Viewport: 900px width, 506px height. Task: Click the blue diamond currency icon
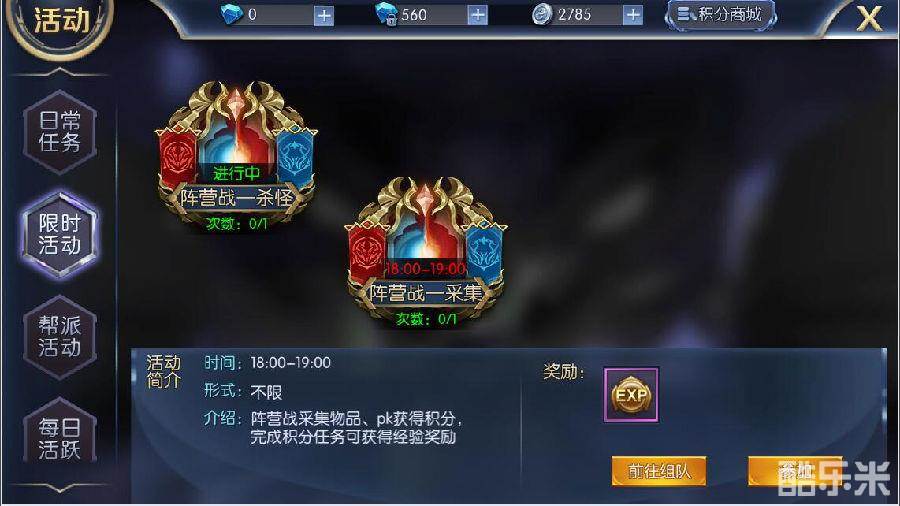click(231, 14)
